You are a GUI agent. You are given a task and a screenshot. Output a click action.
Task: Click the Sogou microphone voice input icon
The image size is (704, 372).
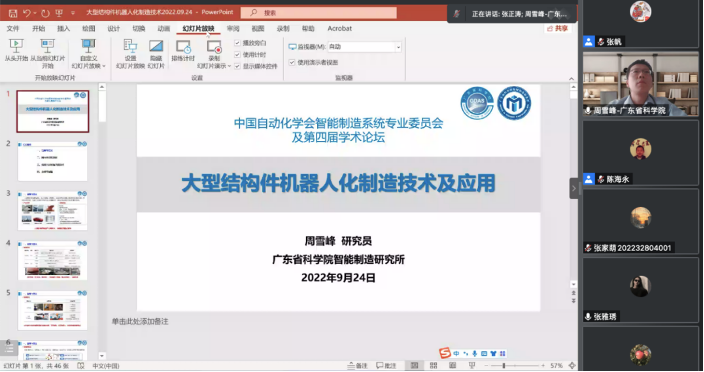[475, 354]
